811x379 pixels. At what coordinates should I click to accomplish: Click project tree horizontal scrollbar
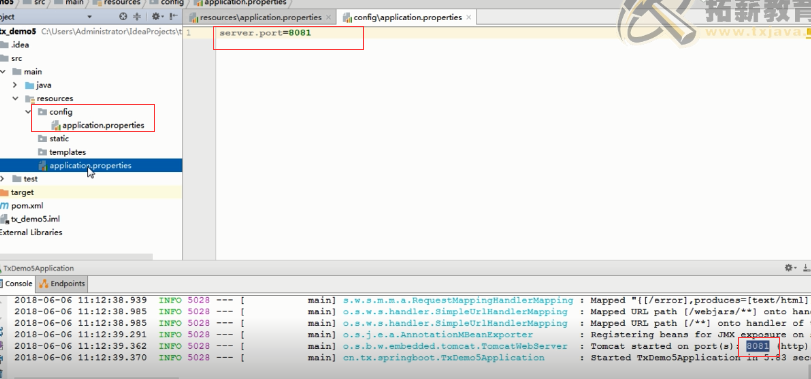[x=77, y=256]
